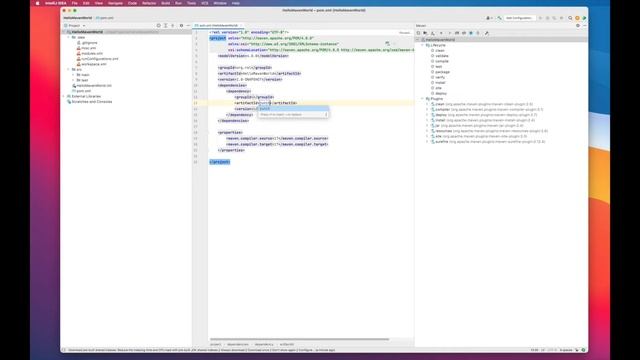Open Maven panel gear options
Viewport: 640px width, 360px height.
coord(578,26)
